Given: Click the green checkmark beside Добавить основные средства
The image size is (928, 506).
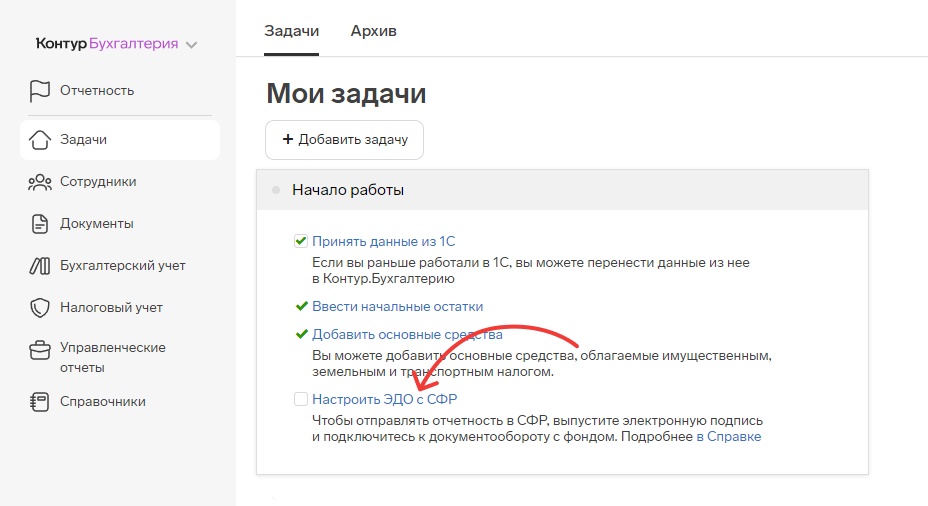Looking at the screenshot, I should [x=301, y=334].
